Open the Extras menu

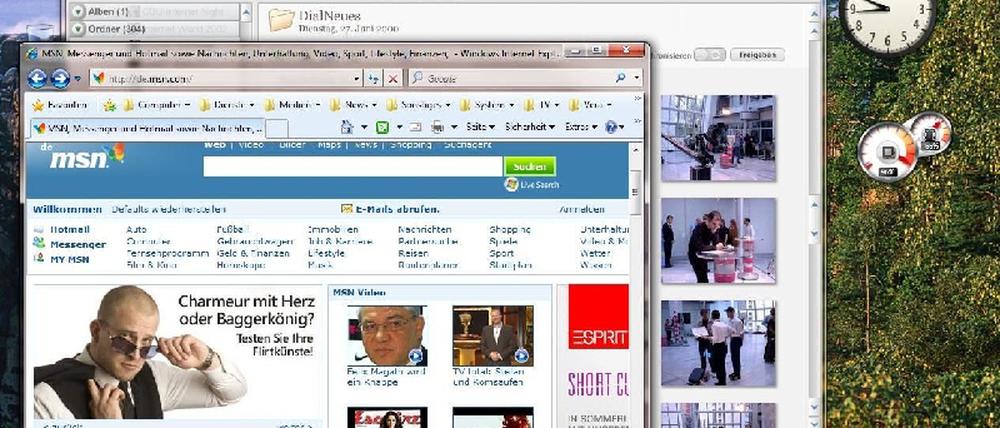pos(581,127)
